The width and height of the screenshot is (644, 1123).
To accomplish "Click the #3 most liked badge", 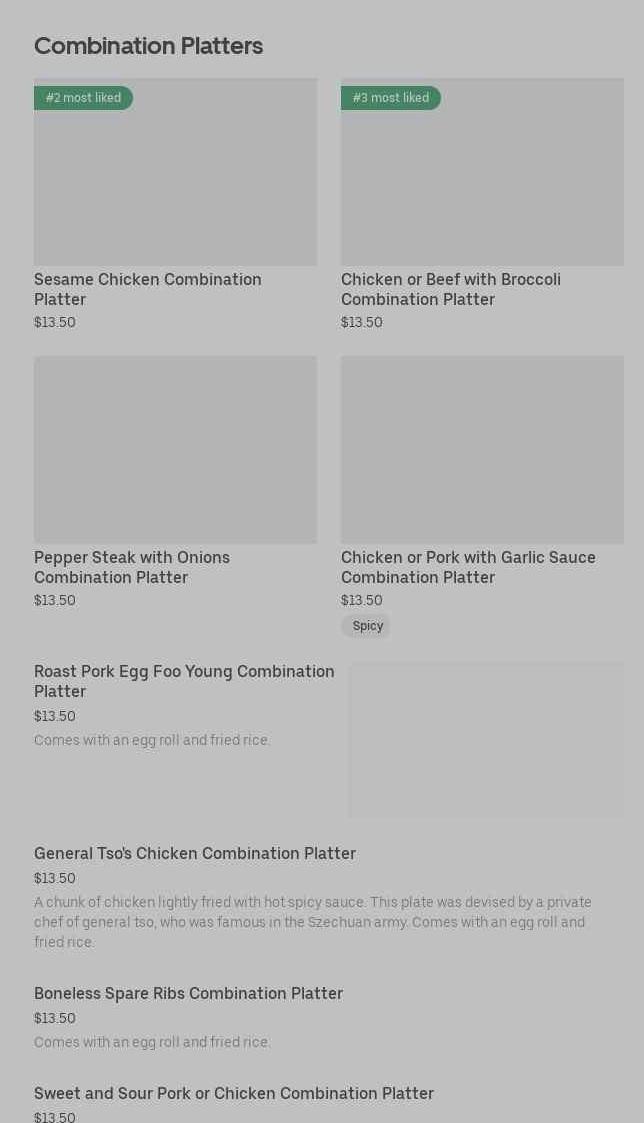I will [390, 98].
